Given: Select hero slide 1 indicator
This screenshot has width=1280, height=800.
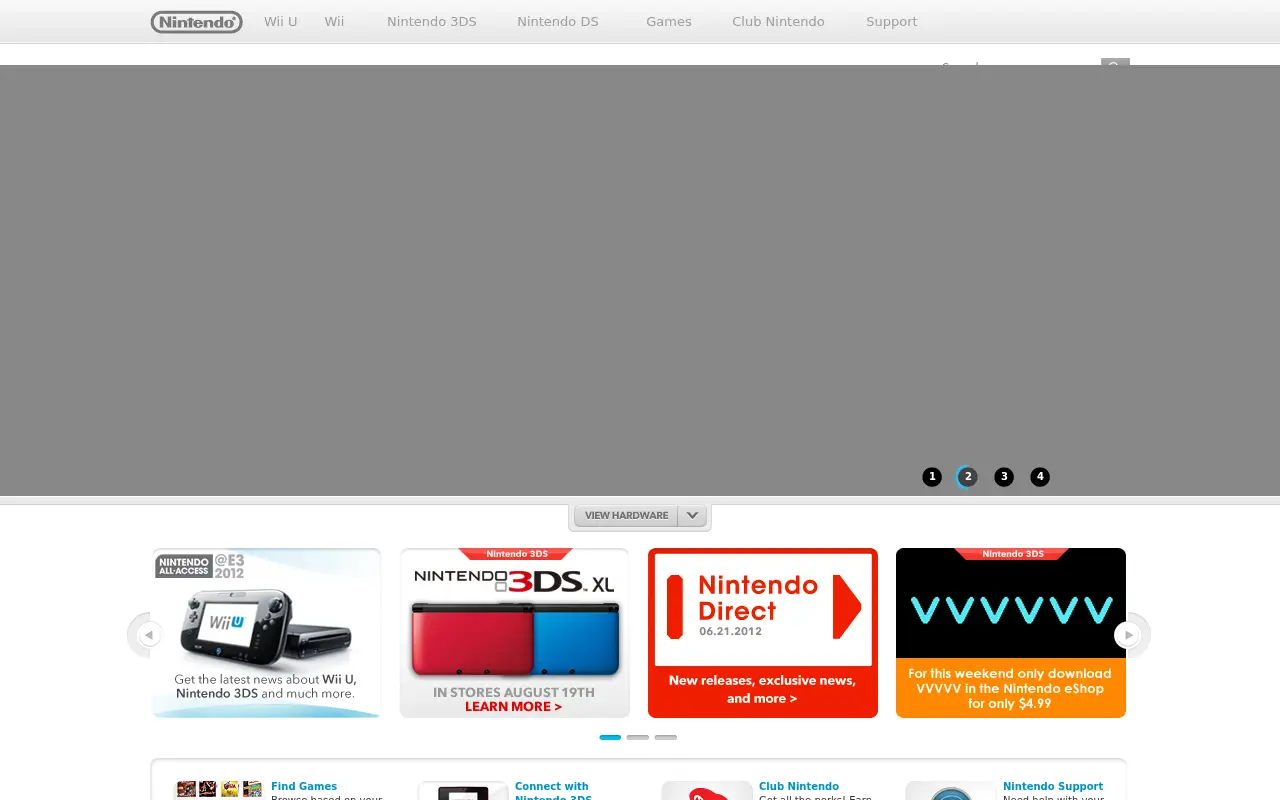Looking at the screenshot, I should (x=932, y=477).
